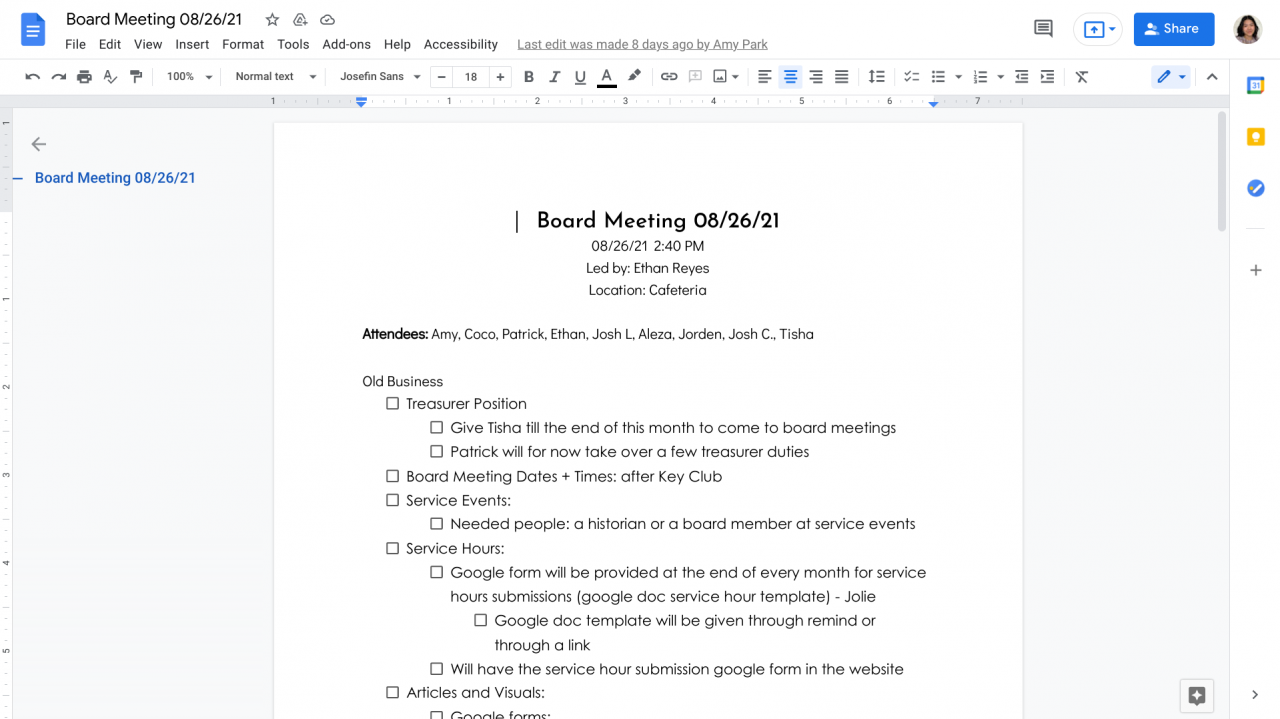The height and width of the screenshot is (719, 1280).
Task: Insert an image from the toolbar
Action: pos(720,77)
